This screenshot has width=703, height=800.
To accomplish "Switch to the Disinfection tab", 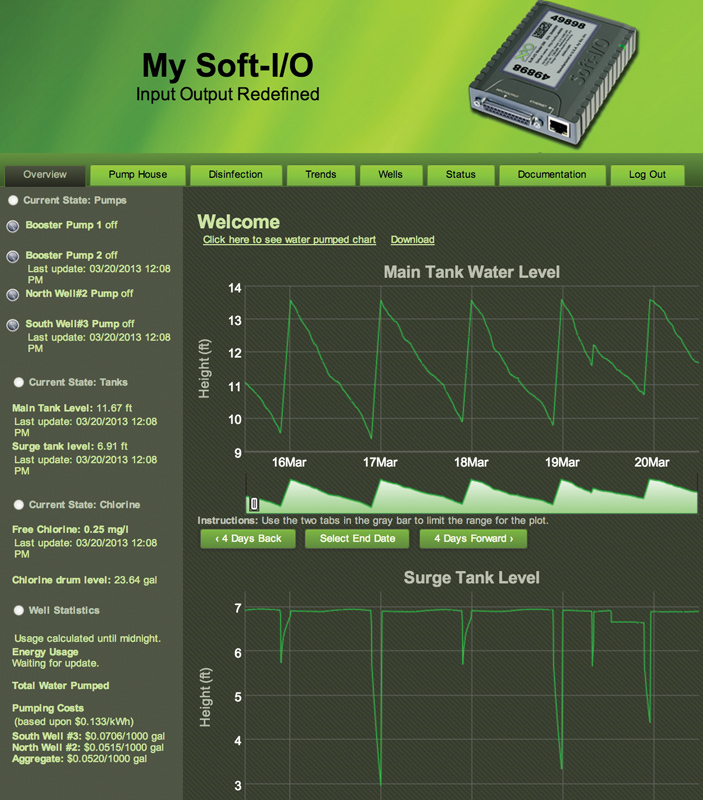I will tap(235, 175).
